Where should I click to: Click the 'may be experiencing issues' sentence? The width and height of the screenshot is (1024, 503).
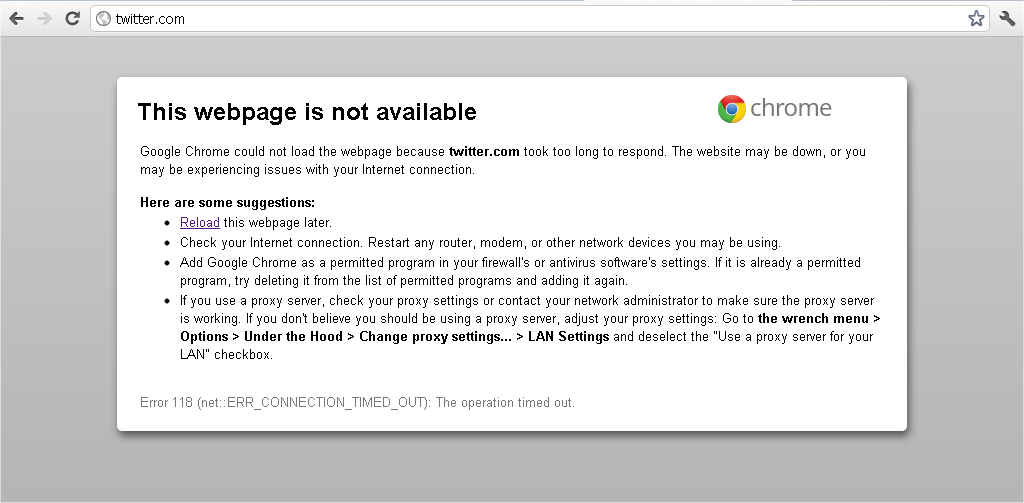click(x=307, y=170)
